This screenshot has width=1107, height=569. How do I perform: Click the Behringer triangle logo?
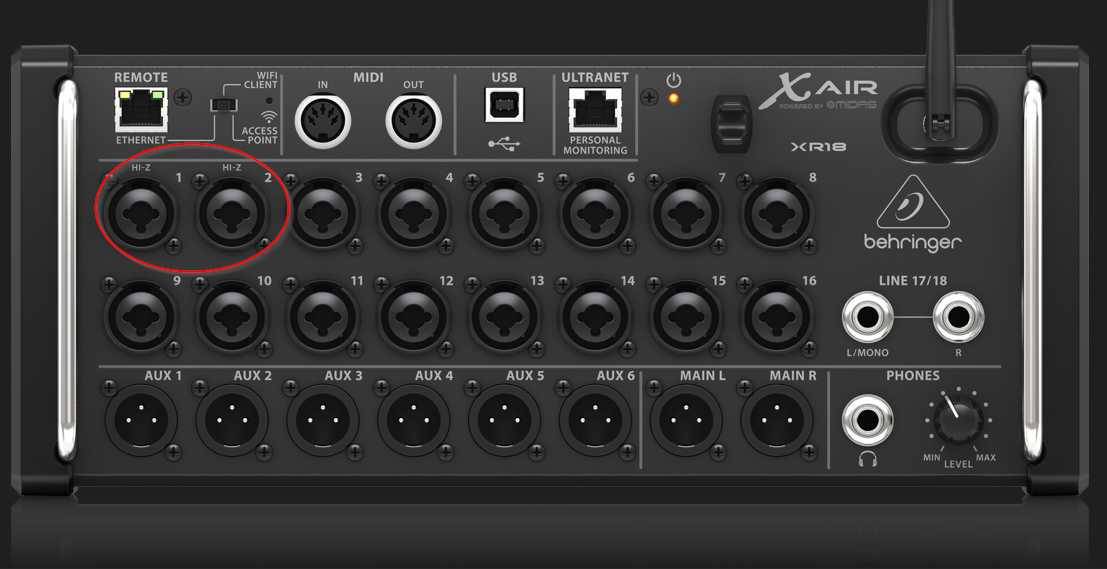912,203
